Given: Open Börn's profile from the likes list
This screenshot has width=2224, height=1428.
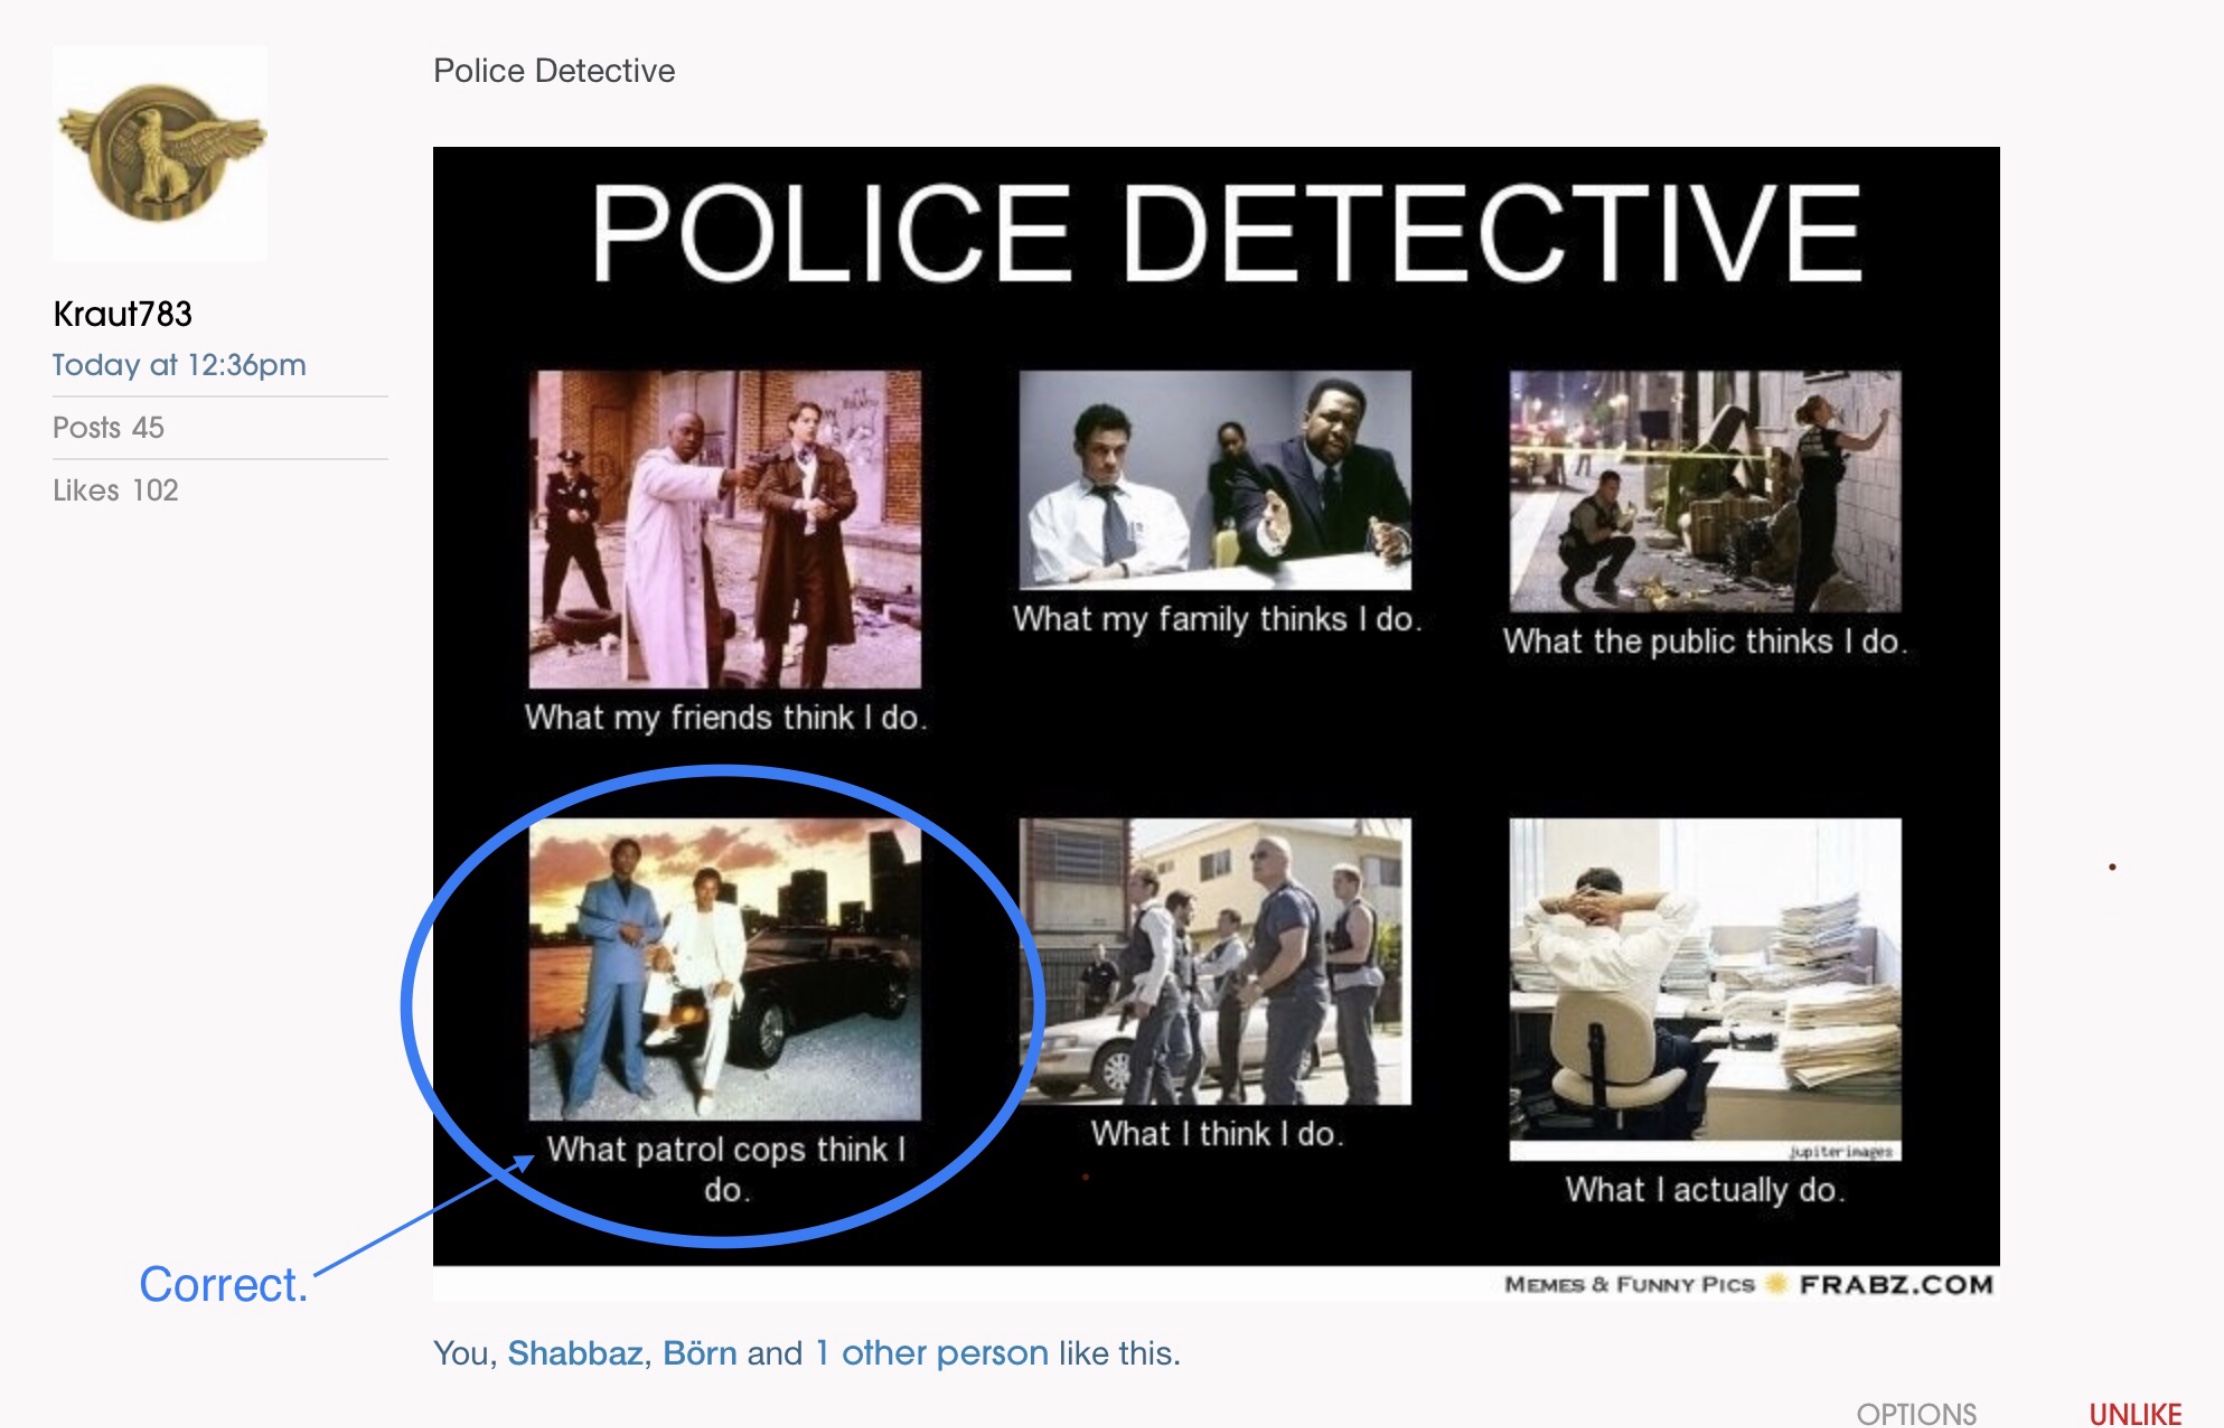Looking at the screenshot, I should (x=699, y=1353).
